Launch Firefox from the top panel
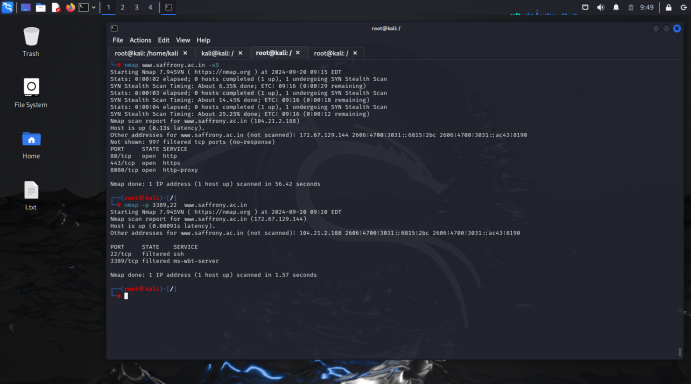Screen dimensions: 691x384 (70, 7)
